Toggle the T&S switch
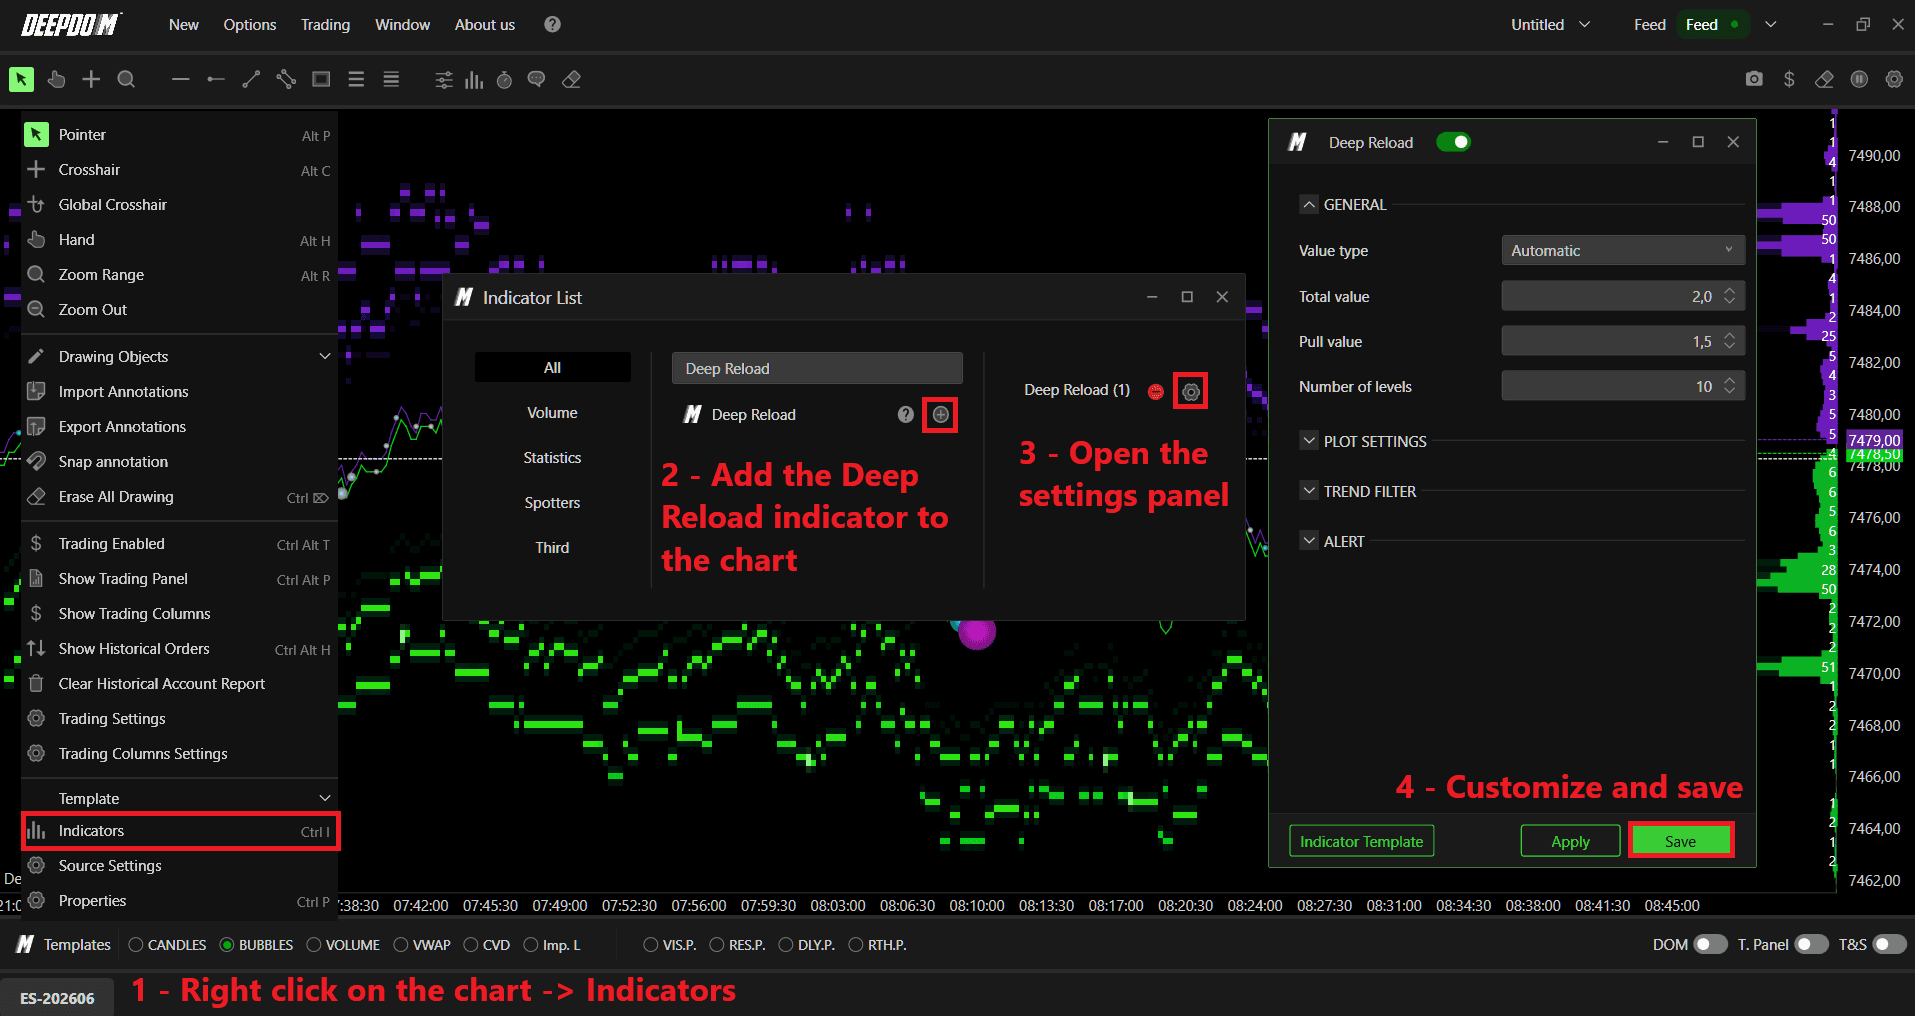 pos(1889,944)
